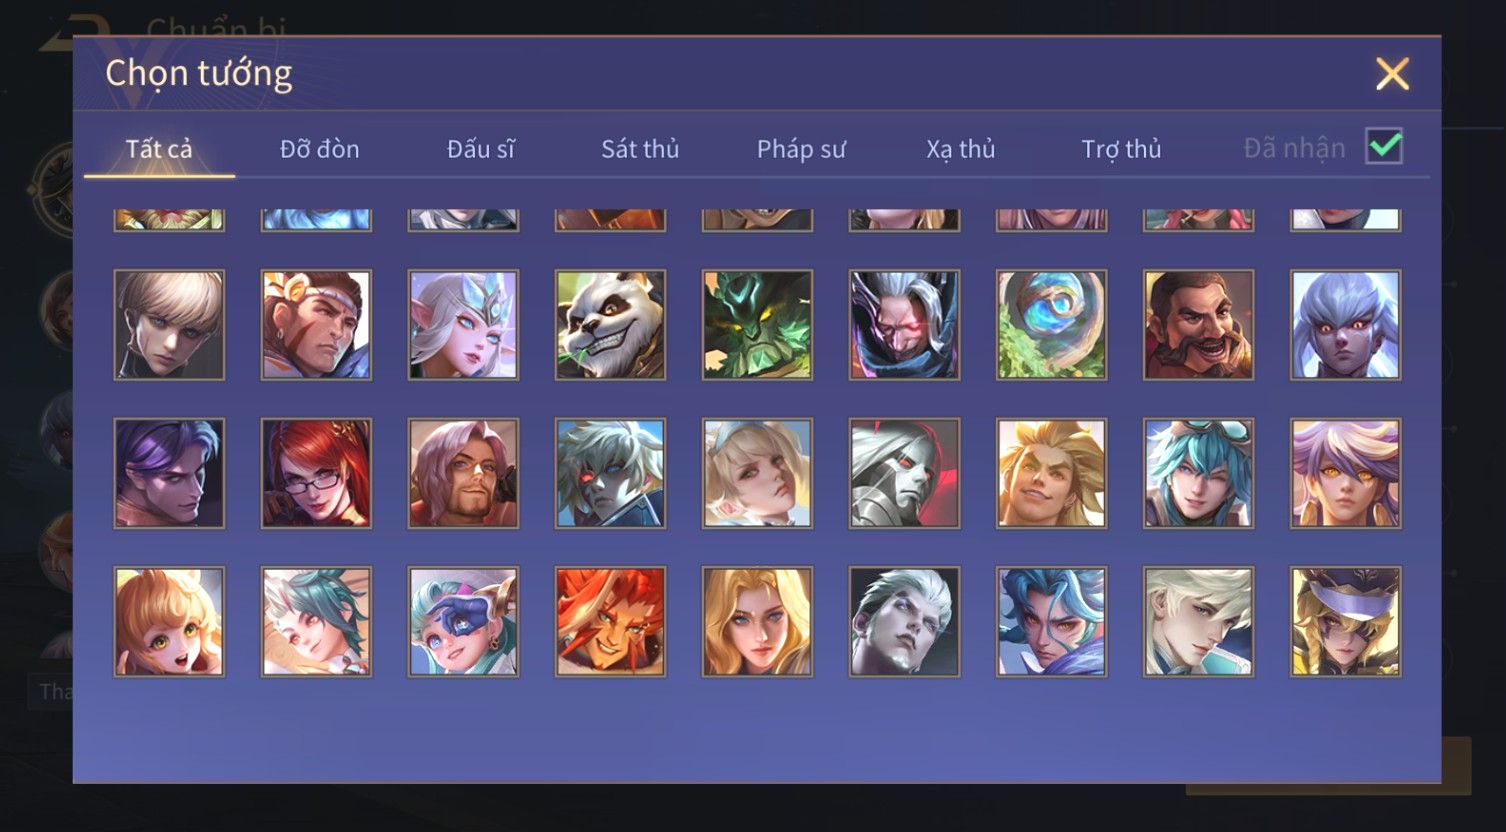
Task: Choose the swirling blue orb hero
Action: click(x=1051, y=325)
